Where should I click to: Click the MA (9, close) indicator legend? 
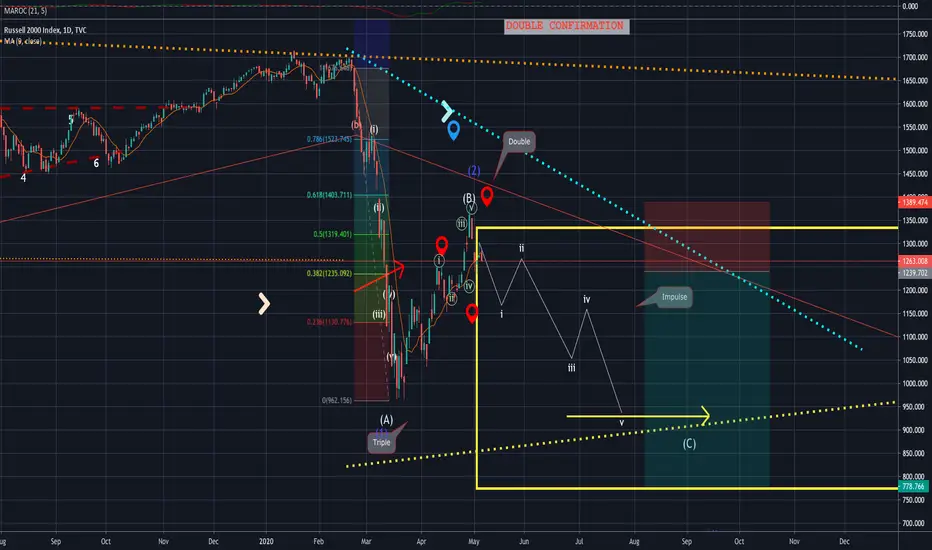[23, 41]
